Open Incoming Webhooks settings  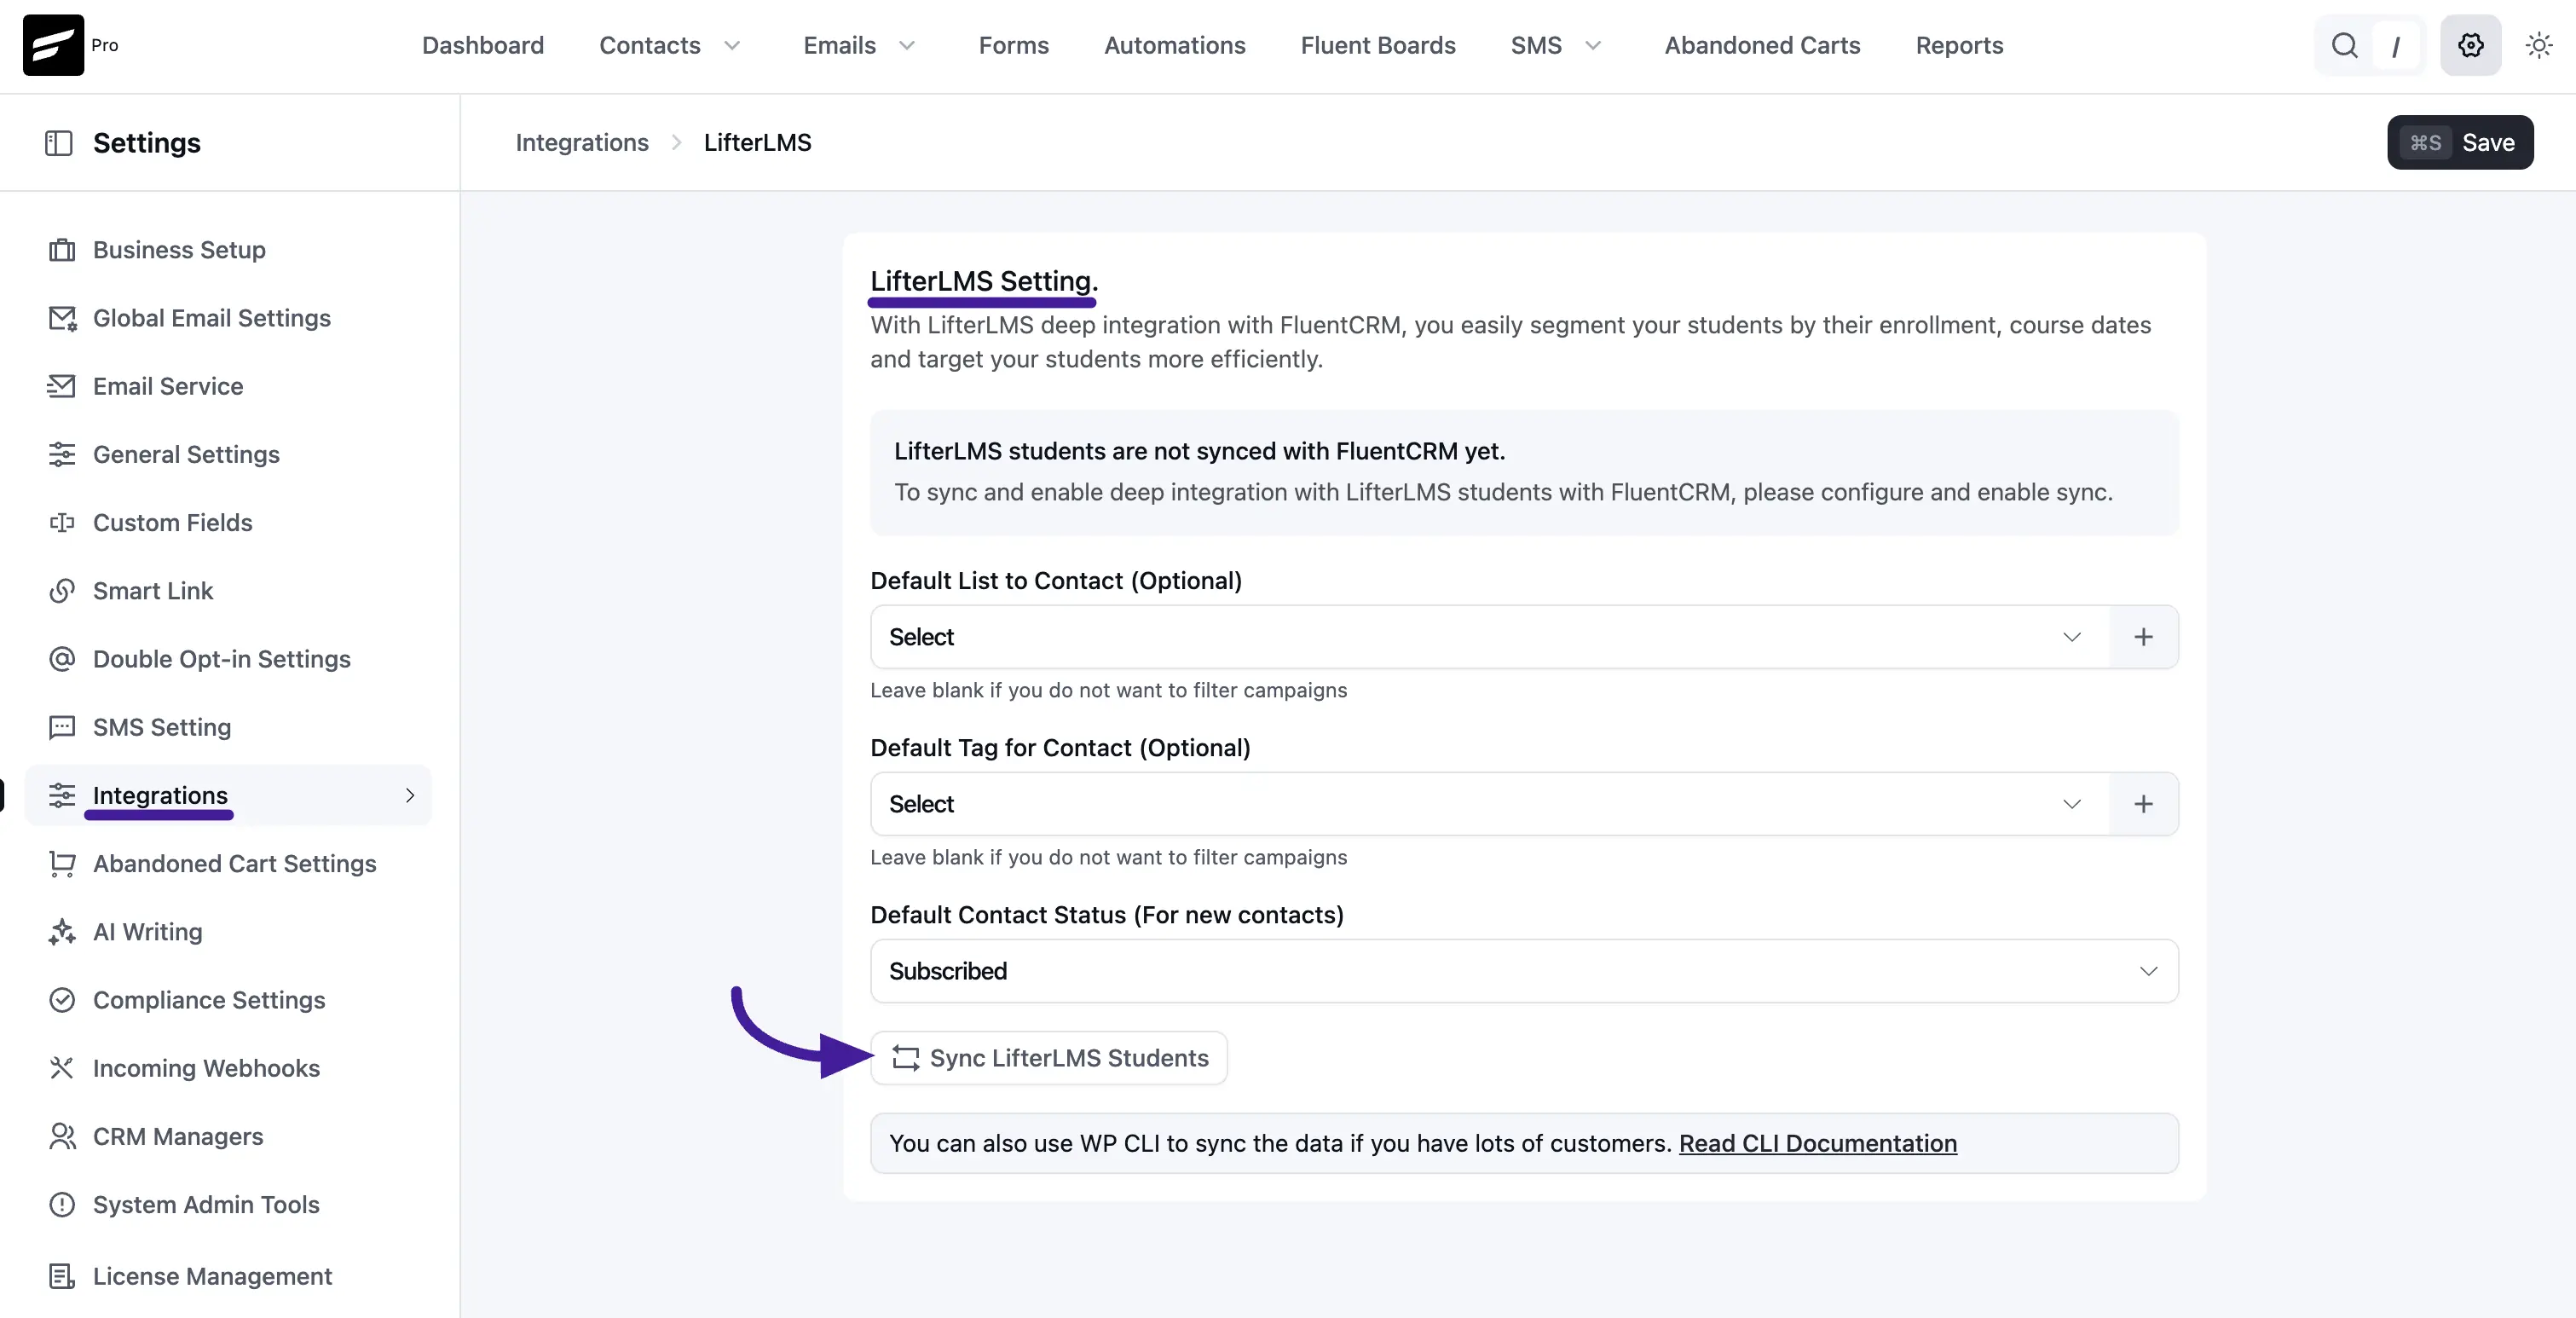click(206, 1068)
